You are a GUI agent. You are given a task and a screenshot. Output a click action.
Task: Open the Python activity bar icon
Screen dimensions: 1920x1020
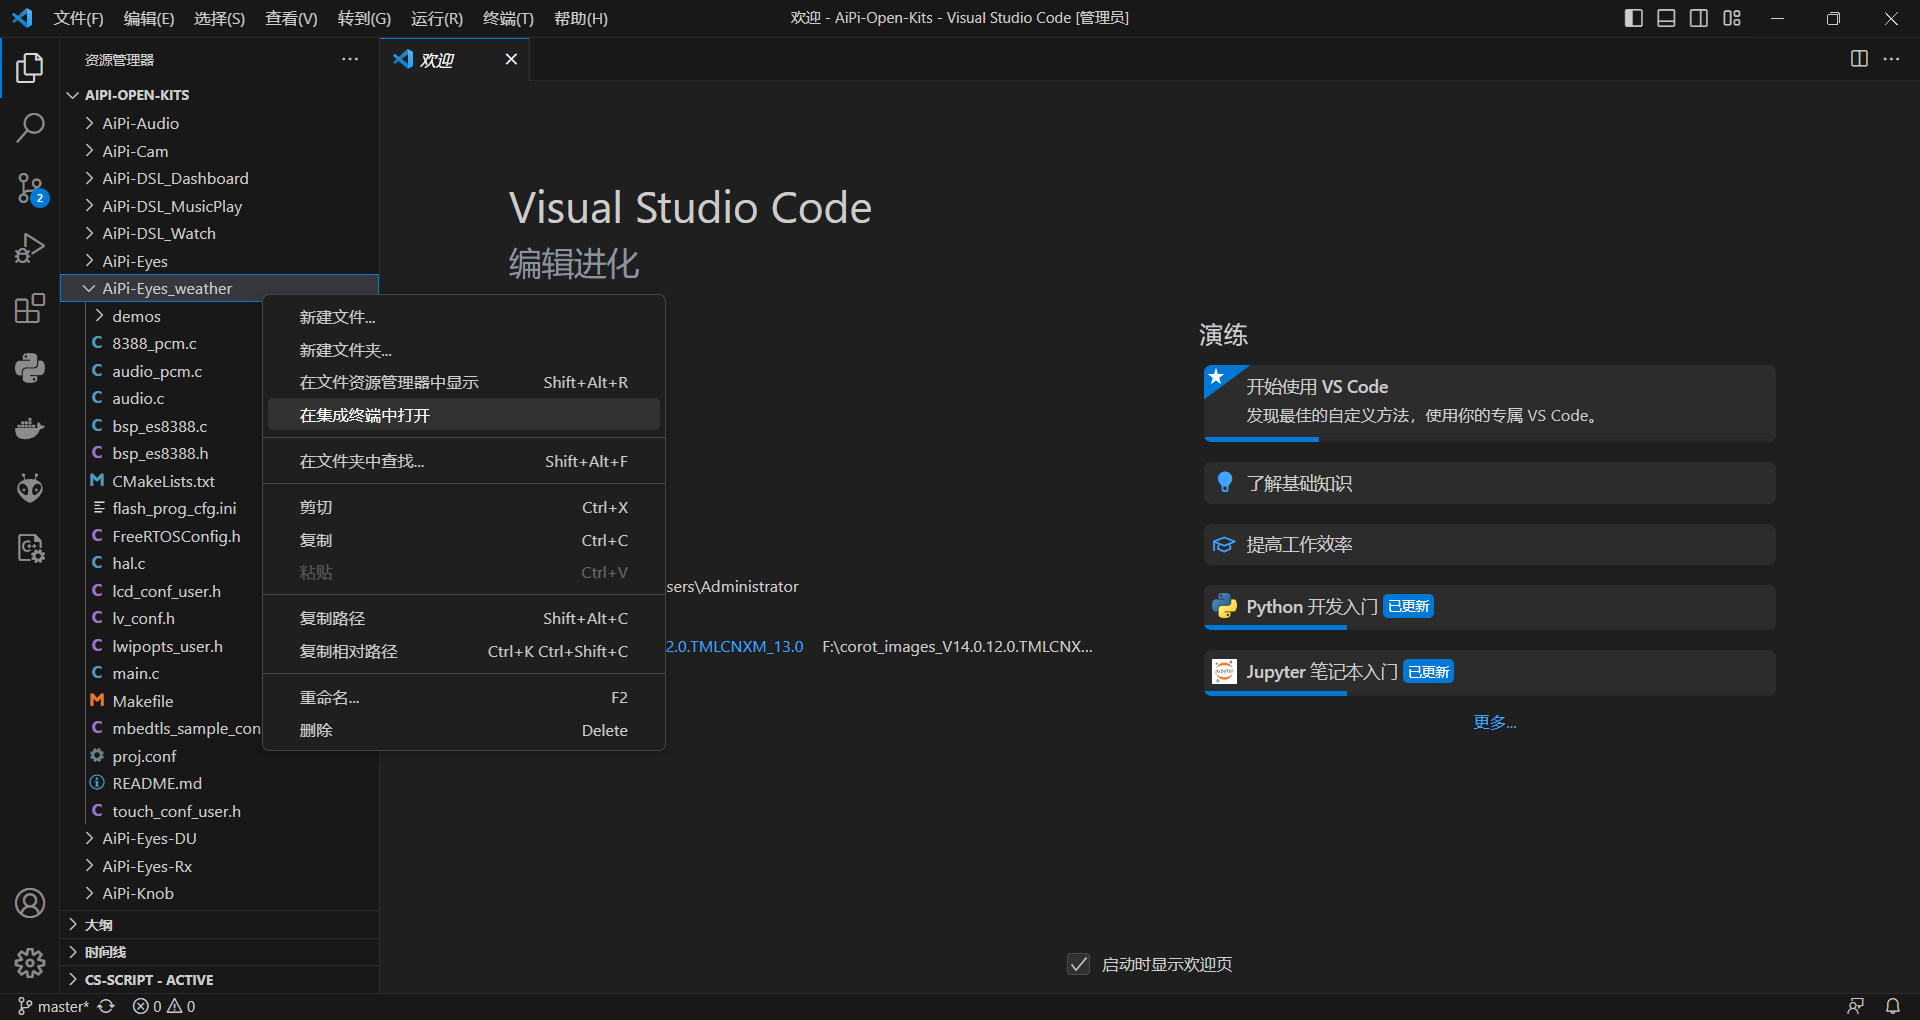30,368
